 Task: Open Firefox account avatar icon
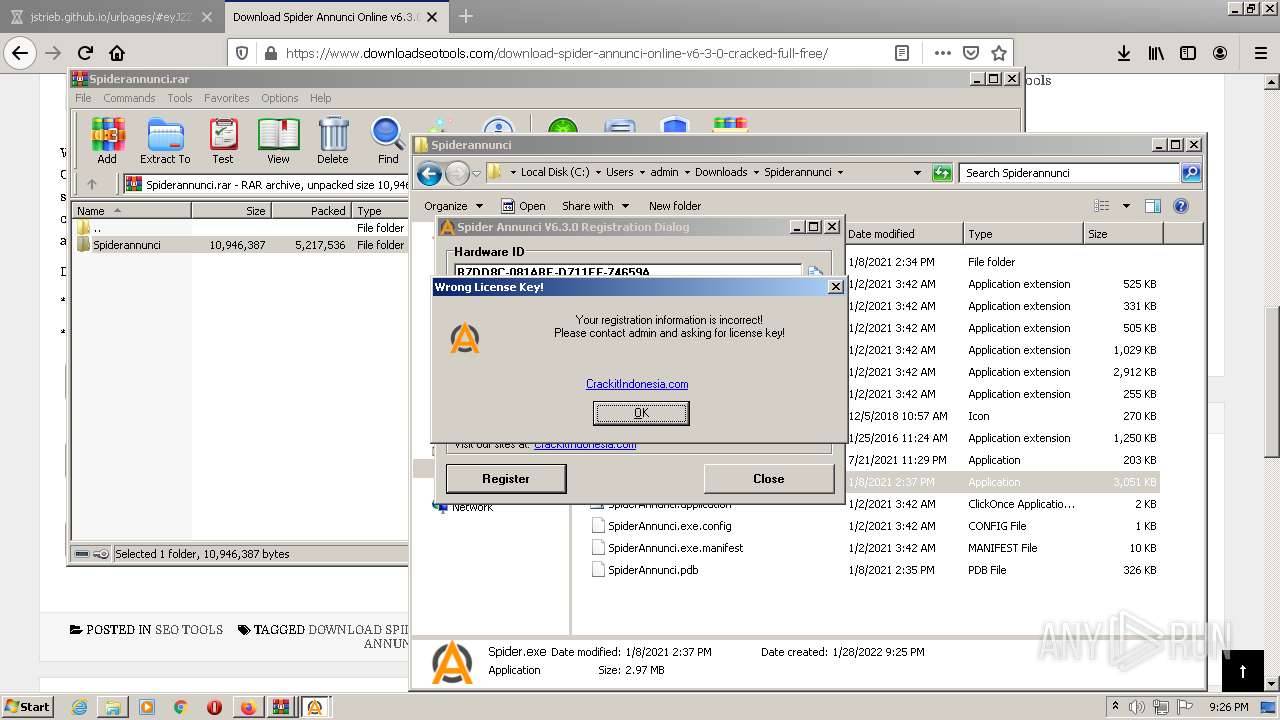(1220, 53)
